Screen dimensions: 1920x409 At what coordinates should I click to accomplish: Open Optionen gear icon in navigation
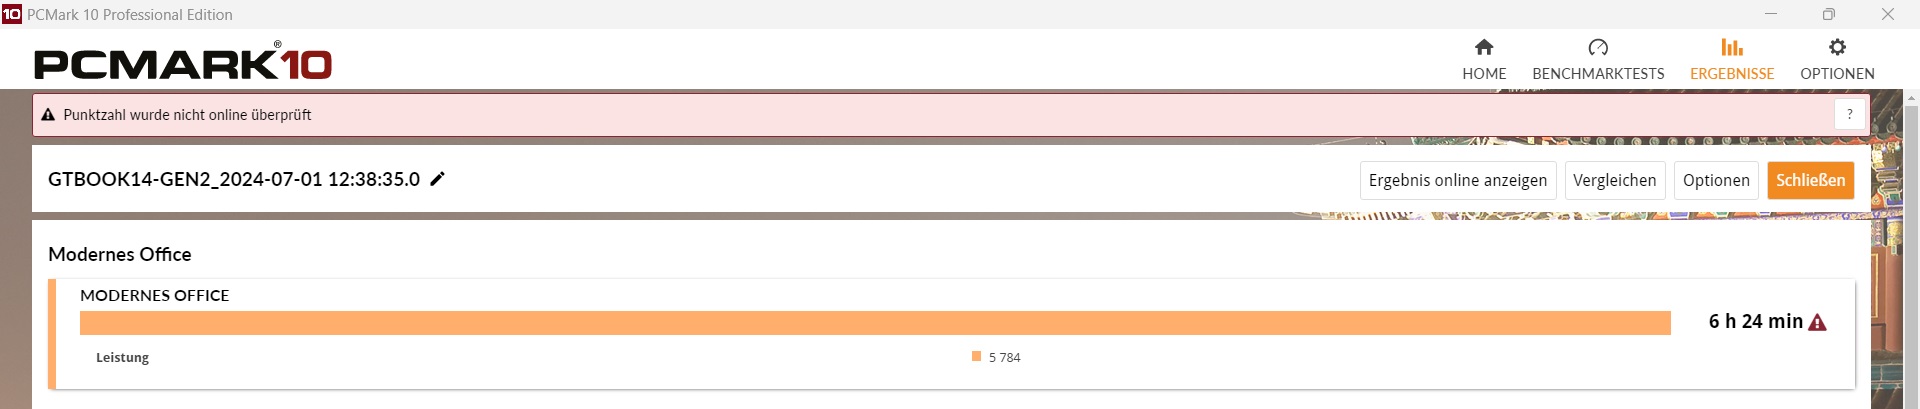click(x=1837, y=47)
